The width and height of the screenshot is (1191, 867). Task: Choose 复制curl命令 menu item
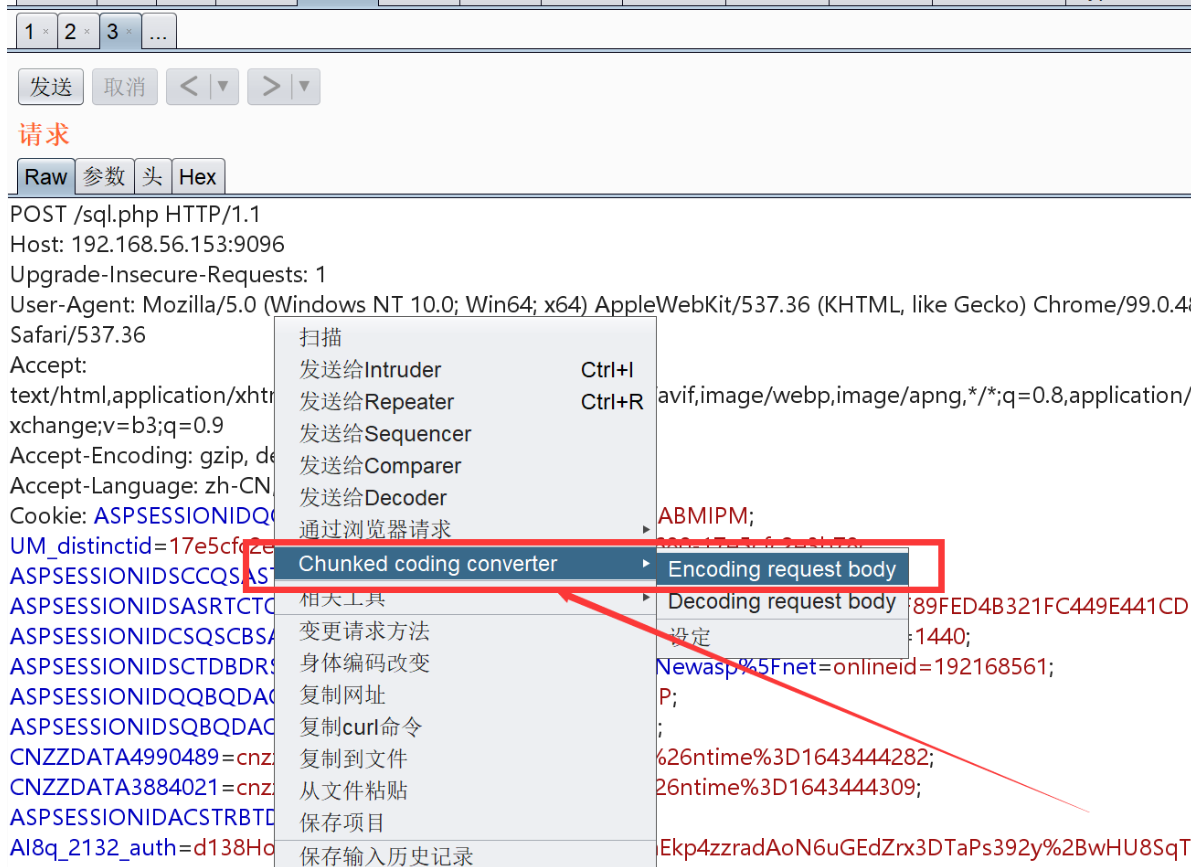tap(465, 726)
